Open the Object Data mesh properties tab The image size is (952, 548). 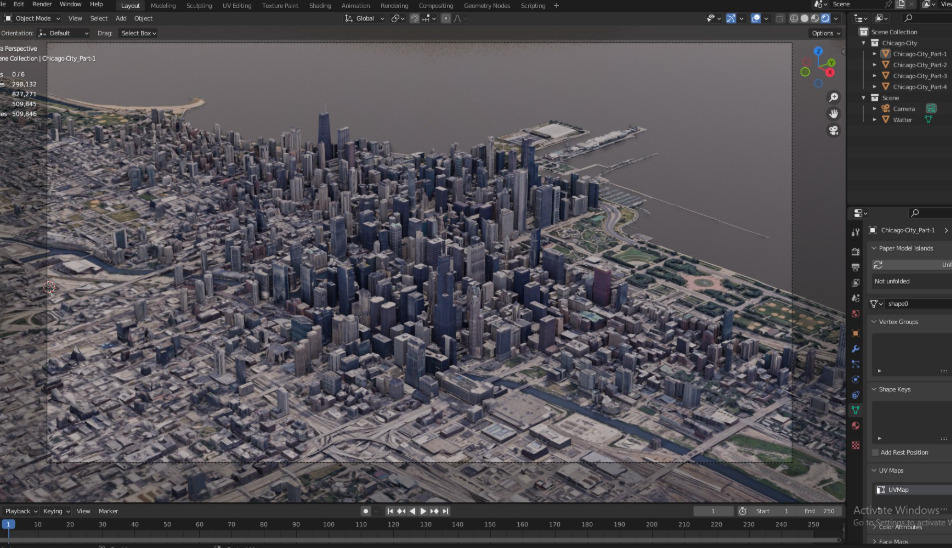click(x=855, y=410)
